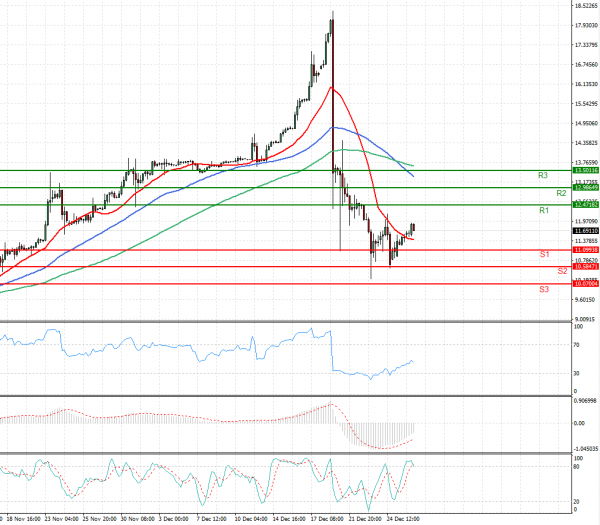This screenshot has width=600, height=525.
Task: Click the 13.76590 price axis value
Action: (x=587, y=162)
